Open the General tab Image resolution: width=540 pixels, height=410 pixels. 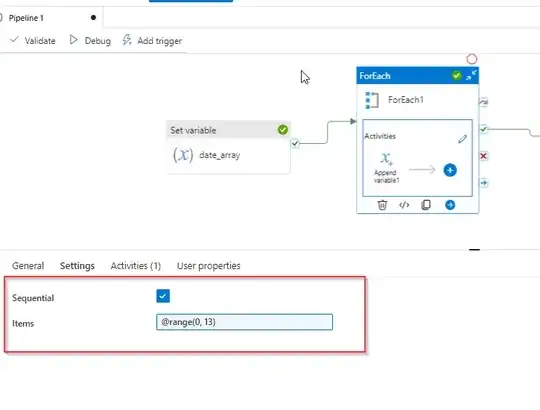coord(28,266)
